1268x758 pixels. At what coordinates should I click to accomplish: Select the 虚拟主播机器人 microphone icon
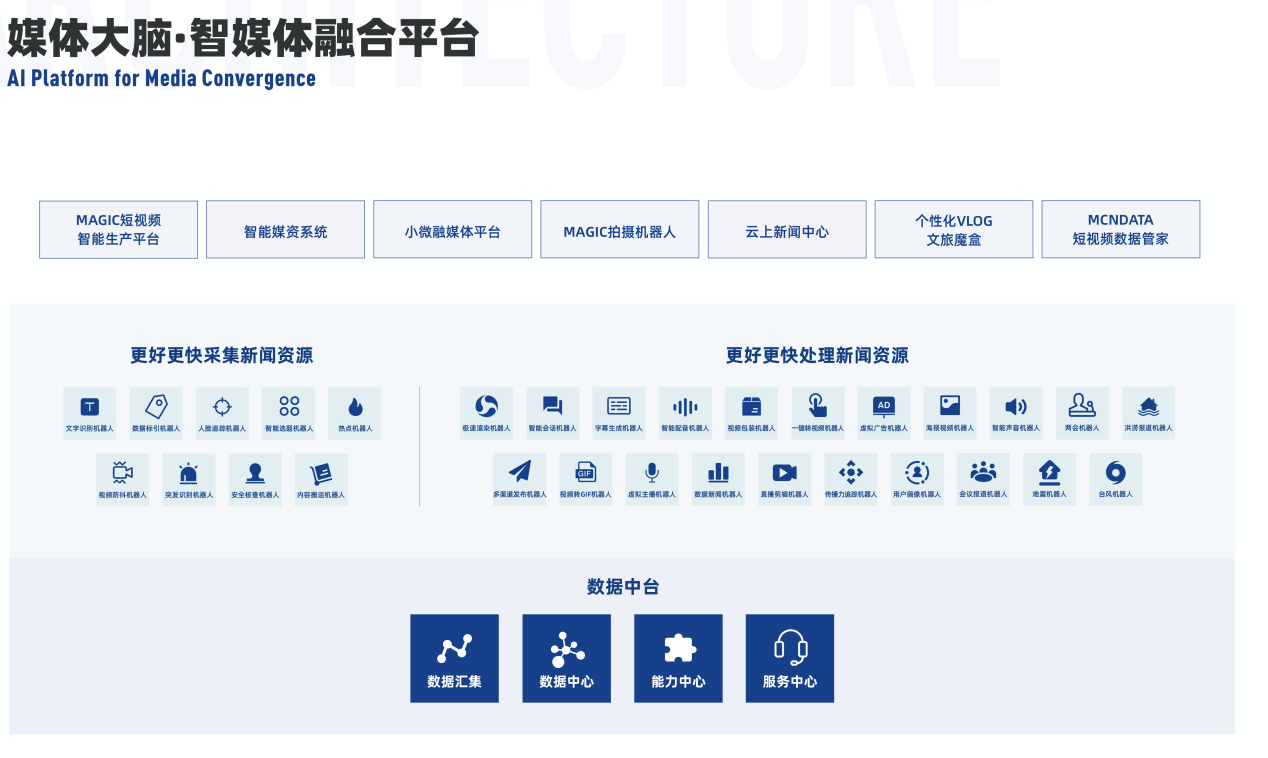(x=652, y=472)
